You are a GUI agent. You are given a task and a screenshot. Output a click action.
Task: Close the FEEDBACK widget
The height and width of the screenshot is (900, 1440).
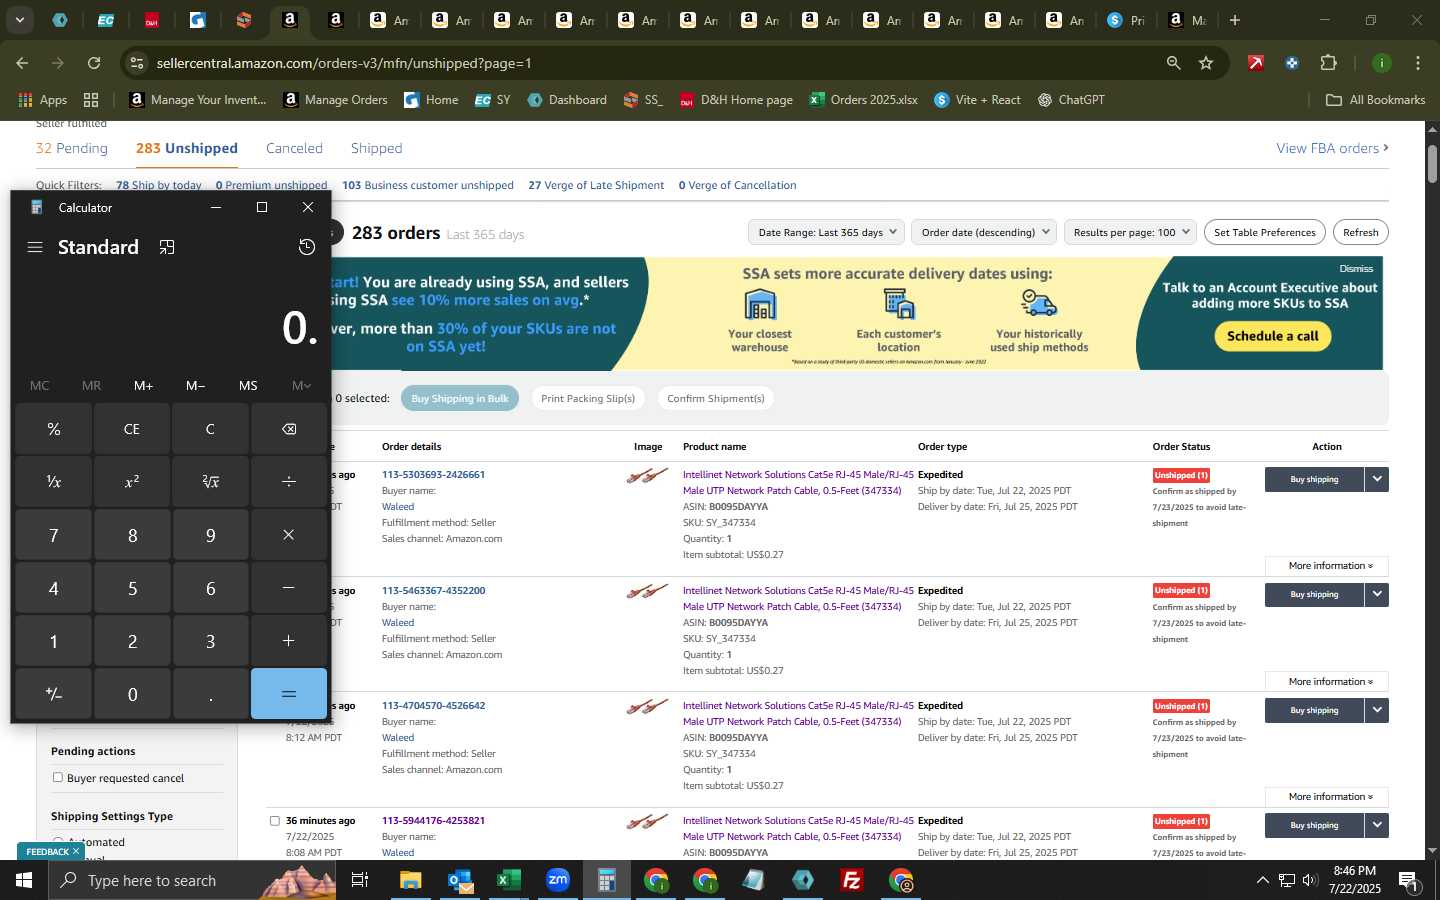(76, 851)
